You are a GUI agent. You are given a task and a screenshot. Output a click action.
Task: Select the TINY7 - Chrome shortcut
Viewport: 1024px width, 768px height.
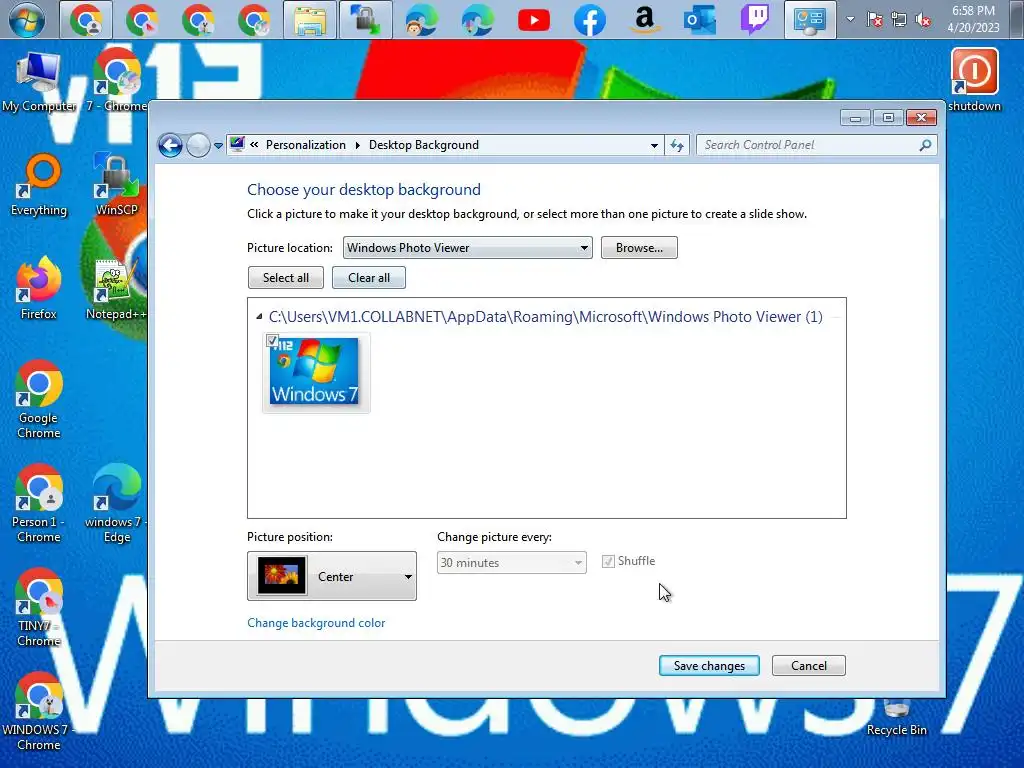pyautogui.click(x=39, y=607)
